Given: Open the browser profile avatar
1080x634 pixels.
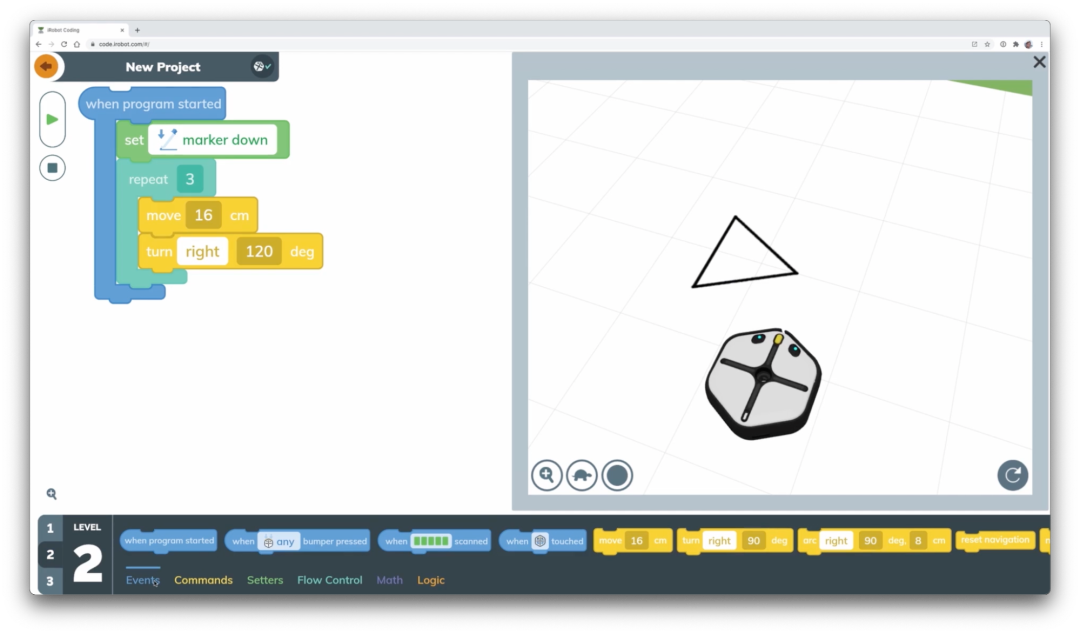Looking at the screenshot, I should [x=1028, y=44].
